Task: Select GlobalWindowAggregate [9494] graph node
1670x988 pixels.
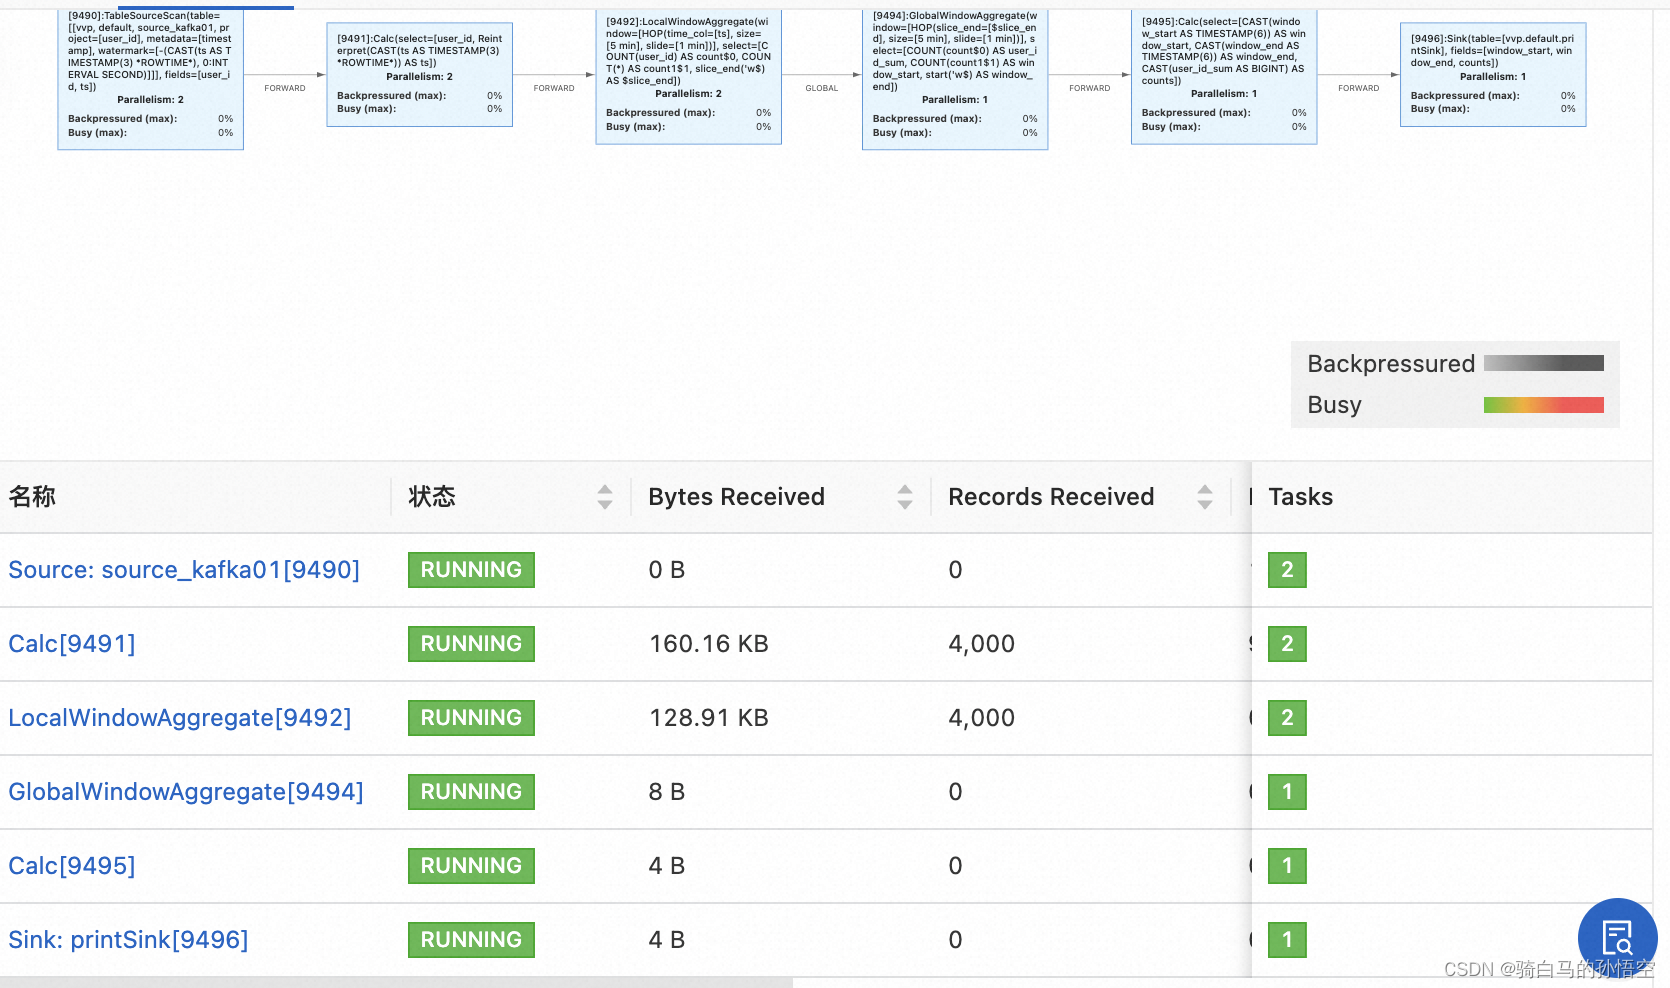Action: [x=955, y=79]
